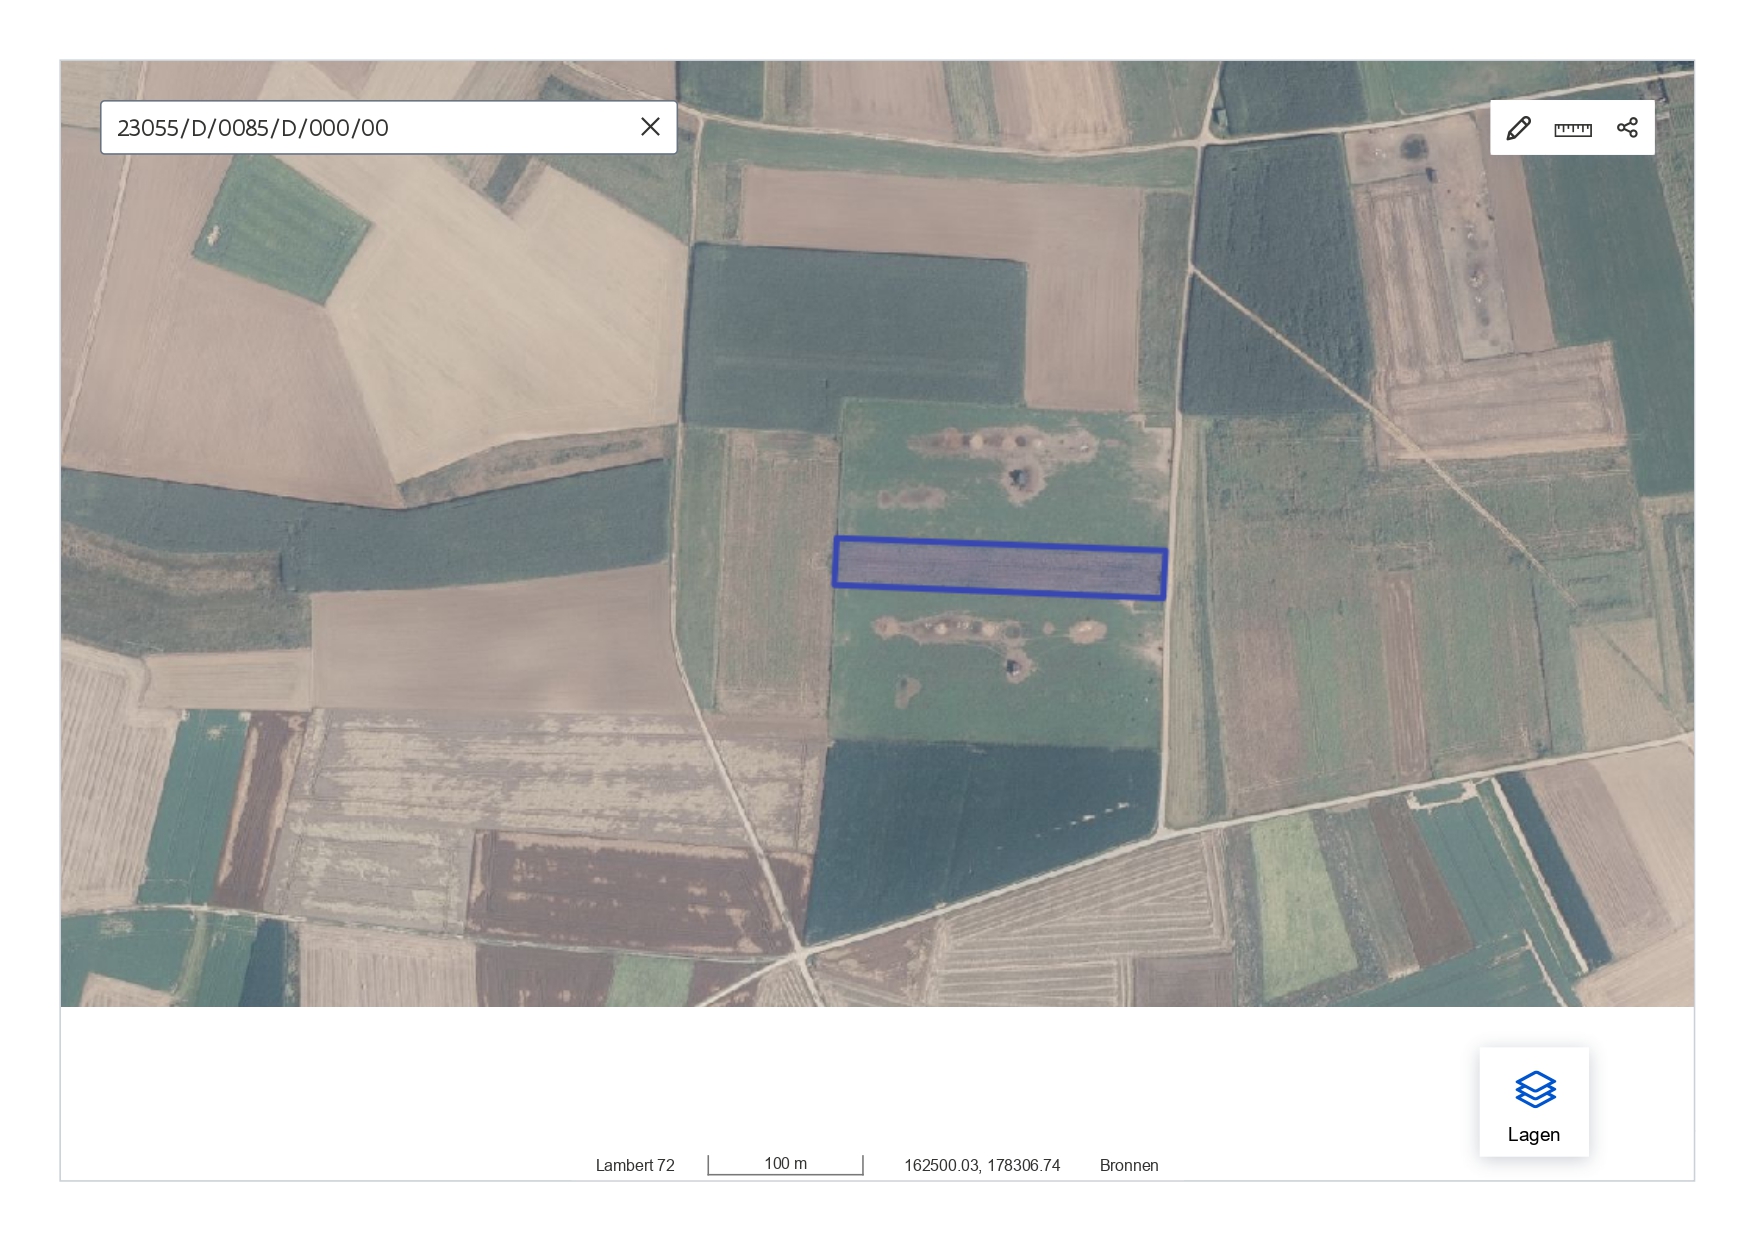The width and height of the screenshot is (1754, 1240).
Task: Change the Lambert 72 coordinate system
Action: point(635,1165)
